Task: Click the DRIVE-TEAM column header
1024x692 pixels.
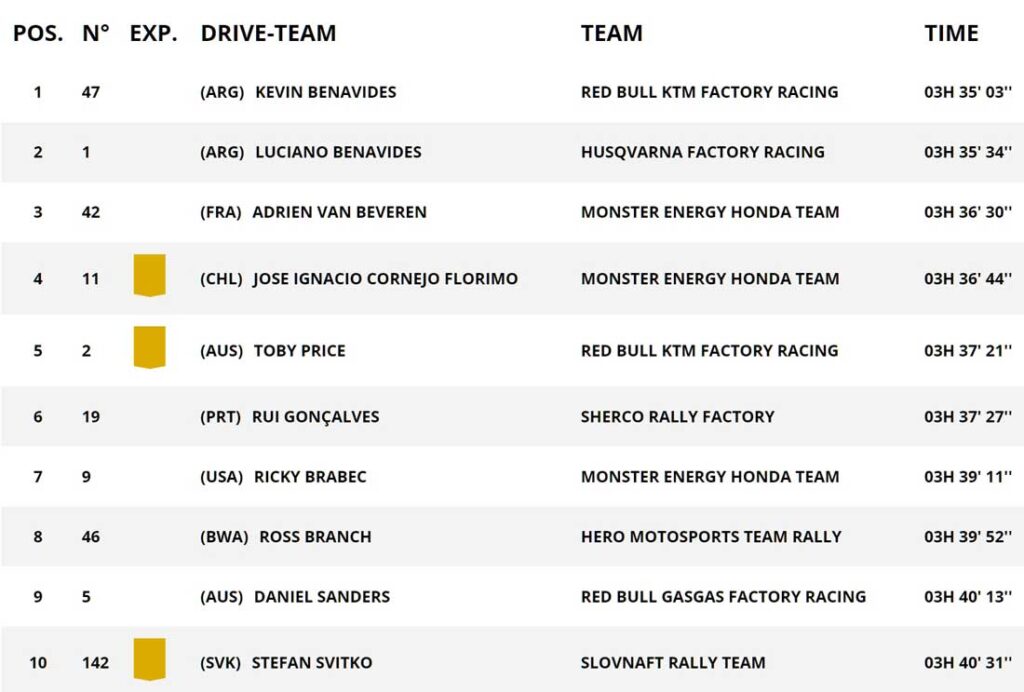Action: click(x=268, y=33)
